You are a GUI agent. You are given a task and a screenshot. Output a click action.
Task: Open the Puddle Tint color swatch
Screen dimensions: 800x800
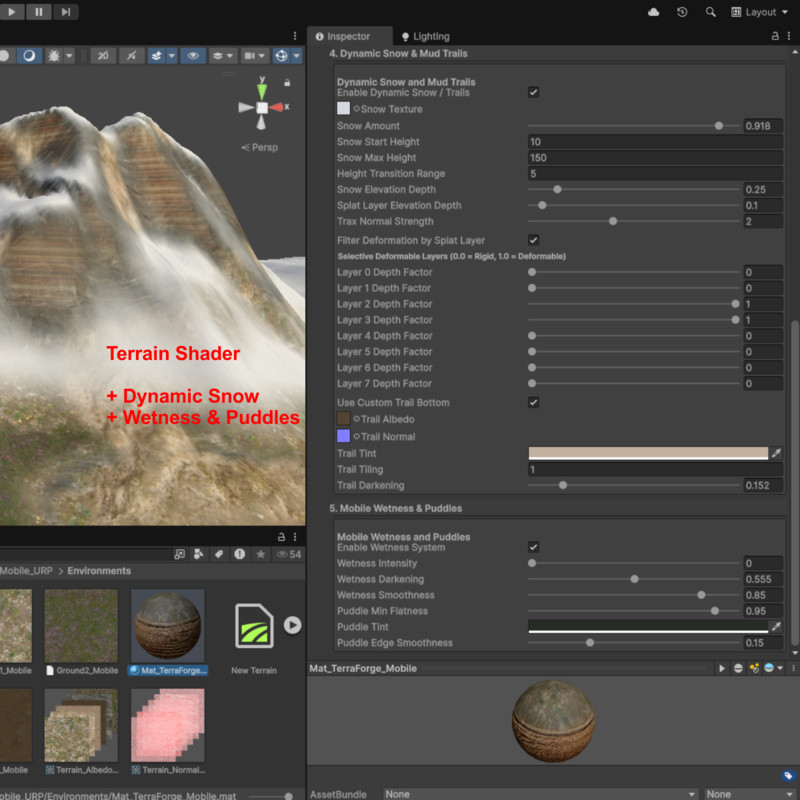click(648, 627)
